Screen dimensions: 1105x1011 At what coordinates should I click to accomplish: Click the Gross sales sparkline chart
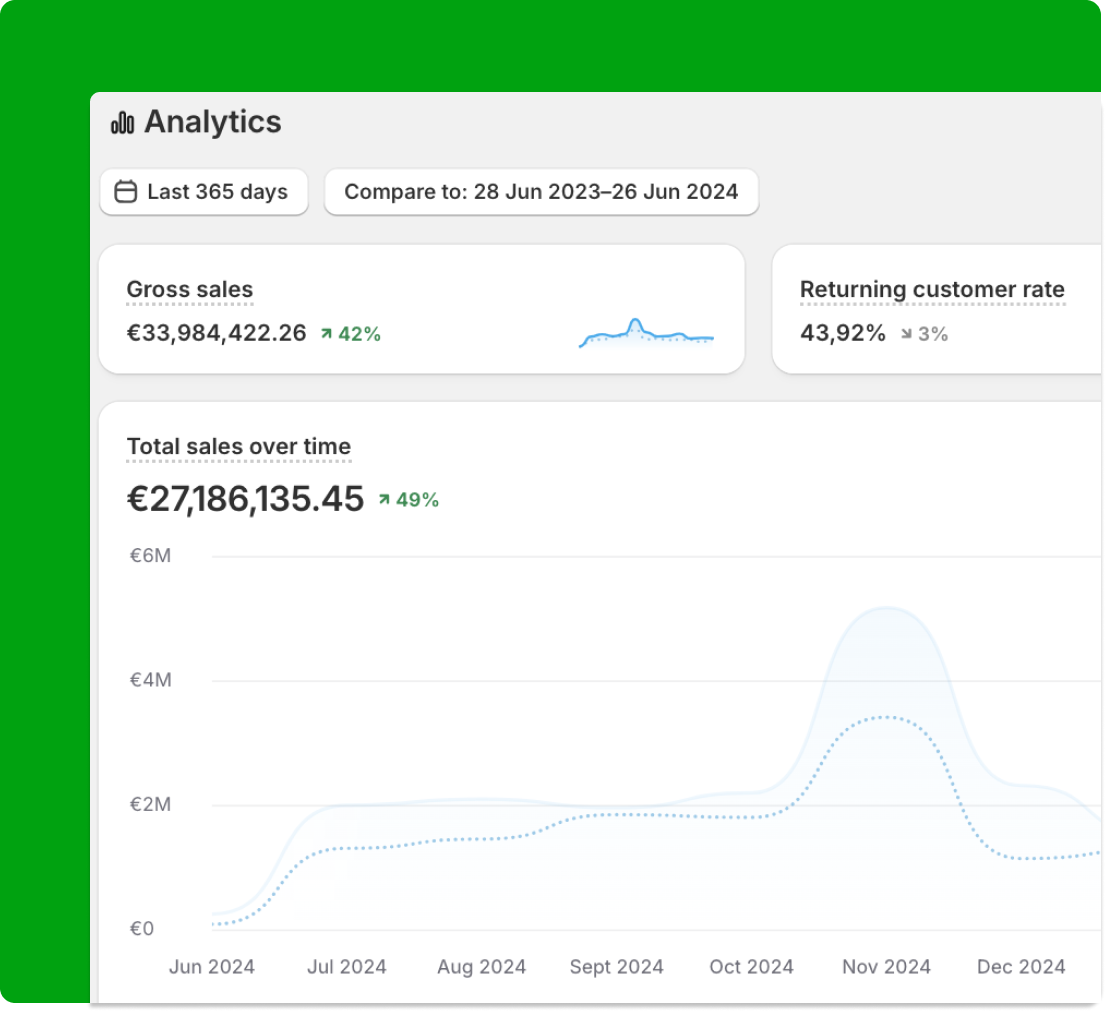(x=646, y=333)
